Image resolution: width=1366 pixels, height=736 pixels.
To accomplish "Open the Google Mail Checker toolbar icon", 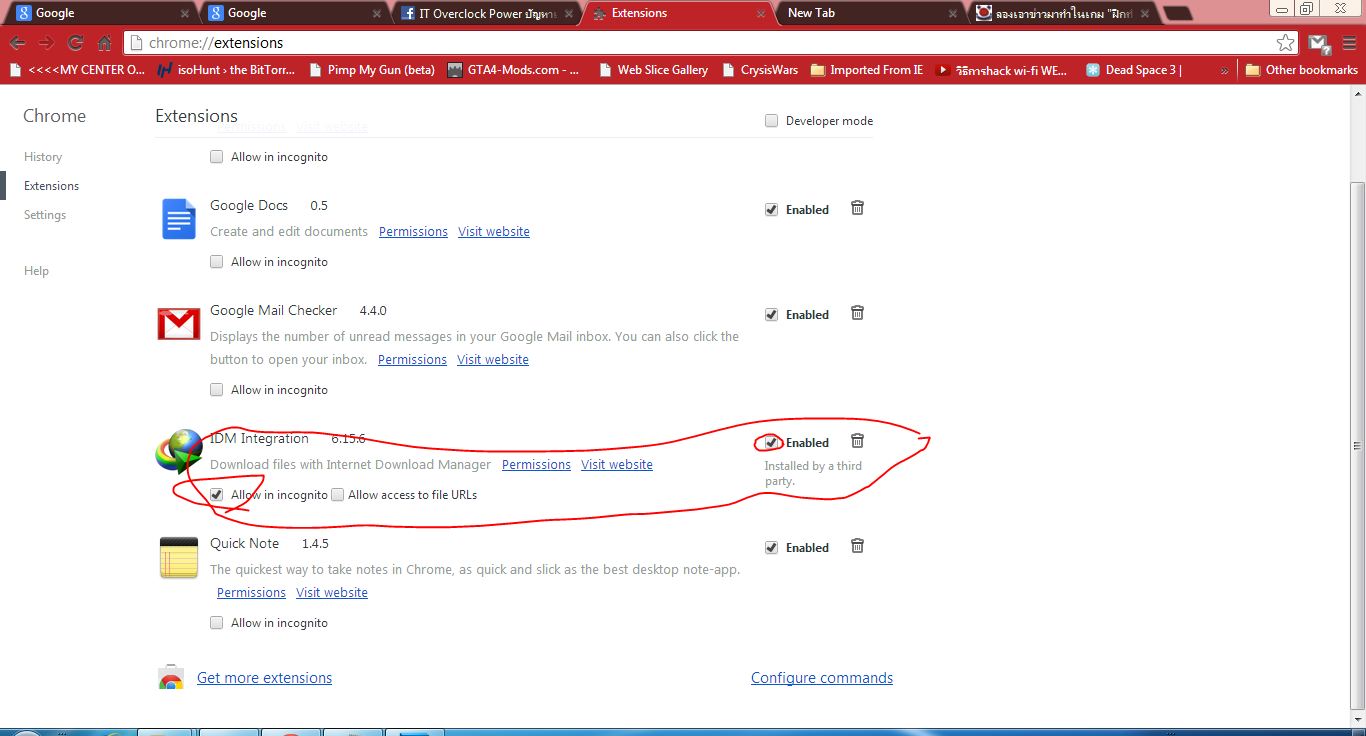I will (x=1320, y=43).
